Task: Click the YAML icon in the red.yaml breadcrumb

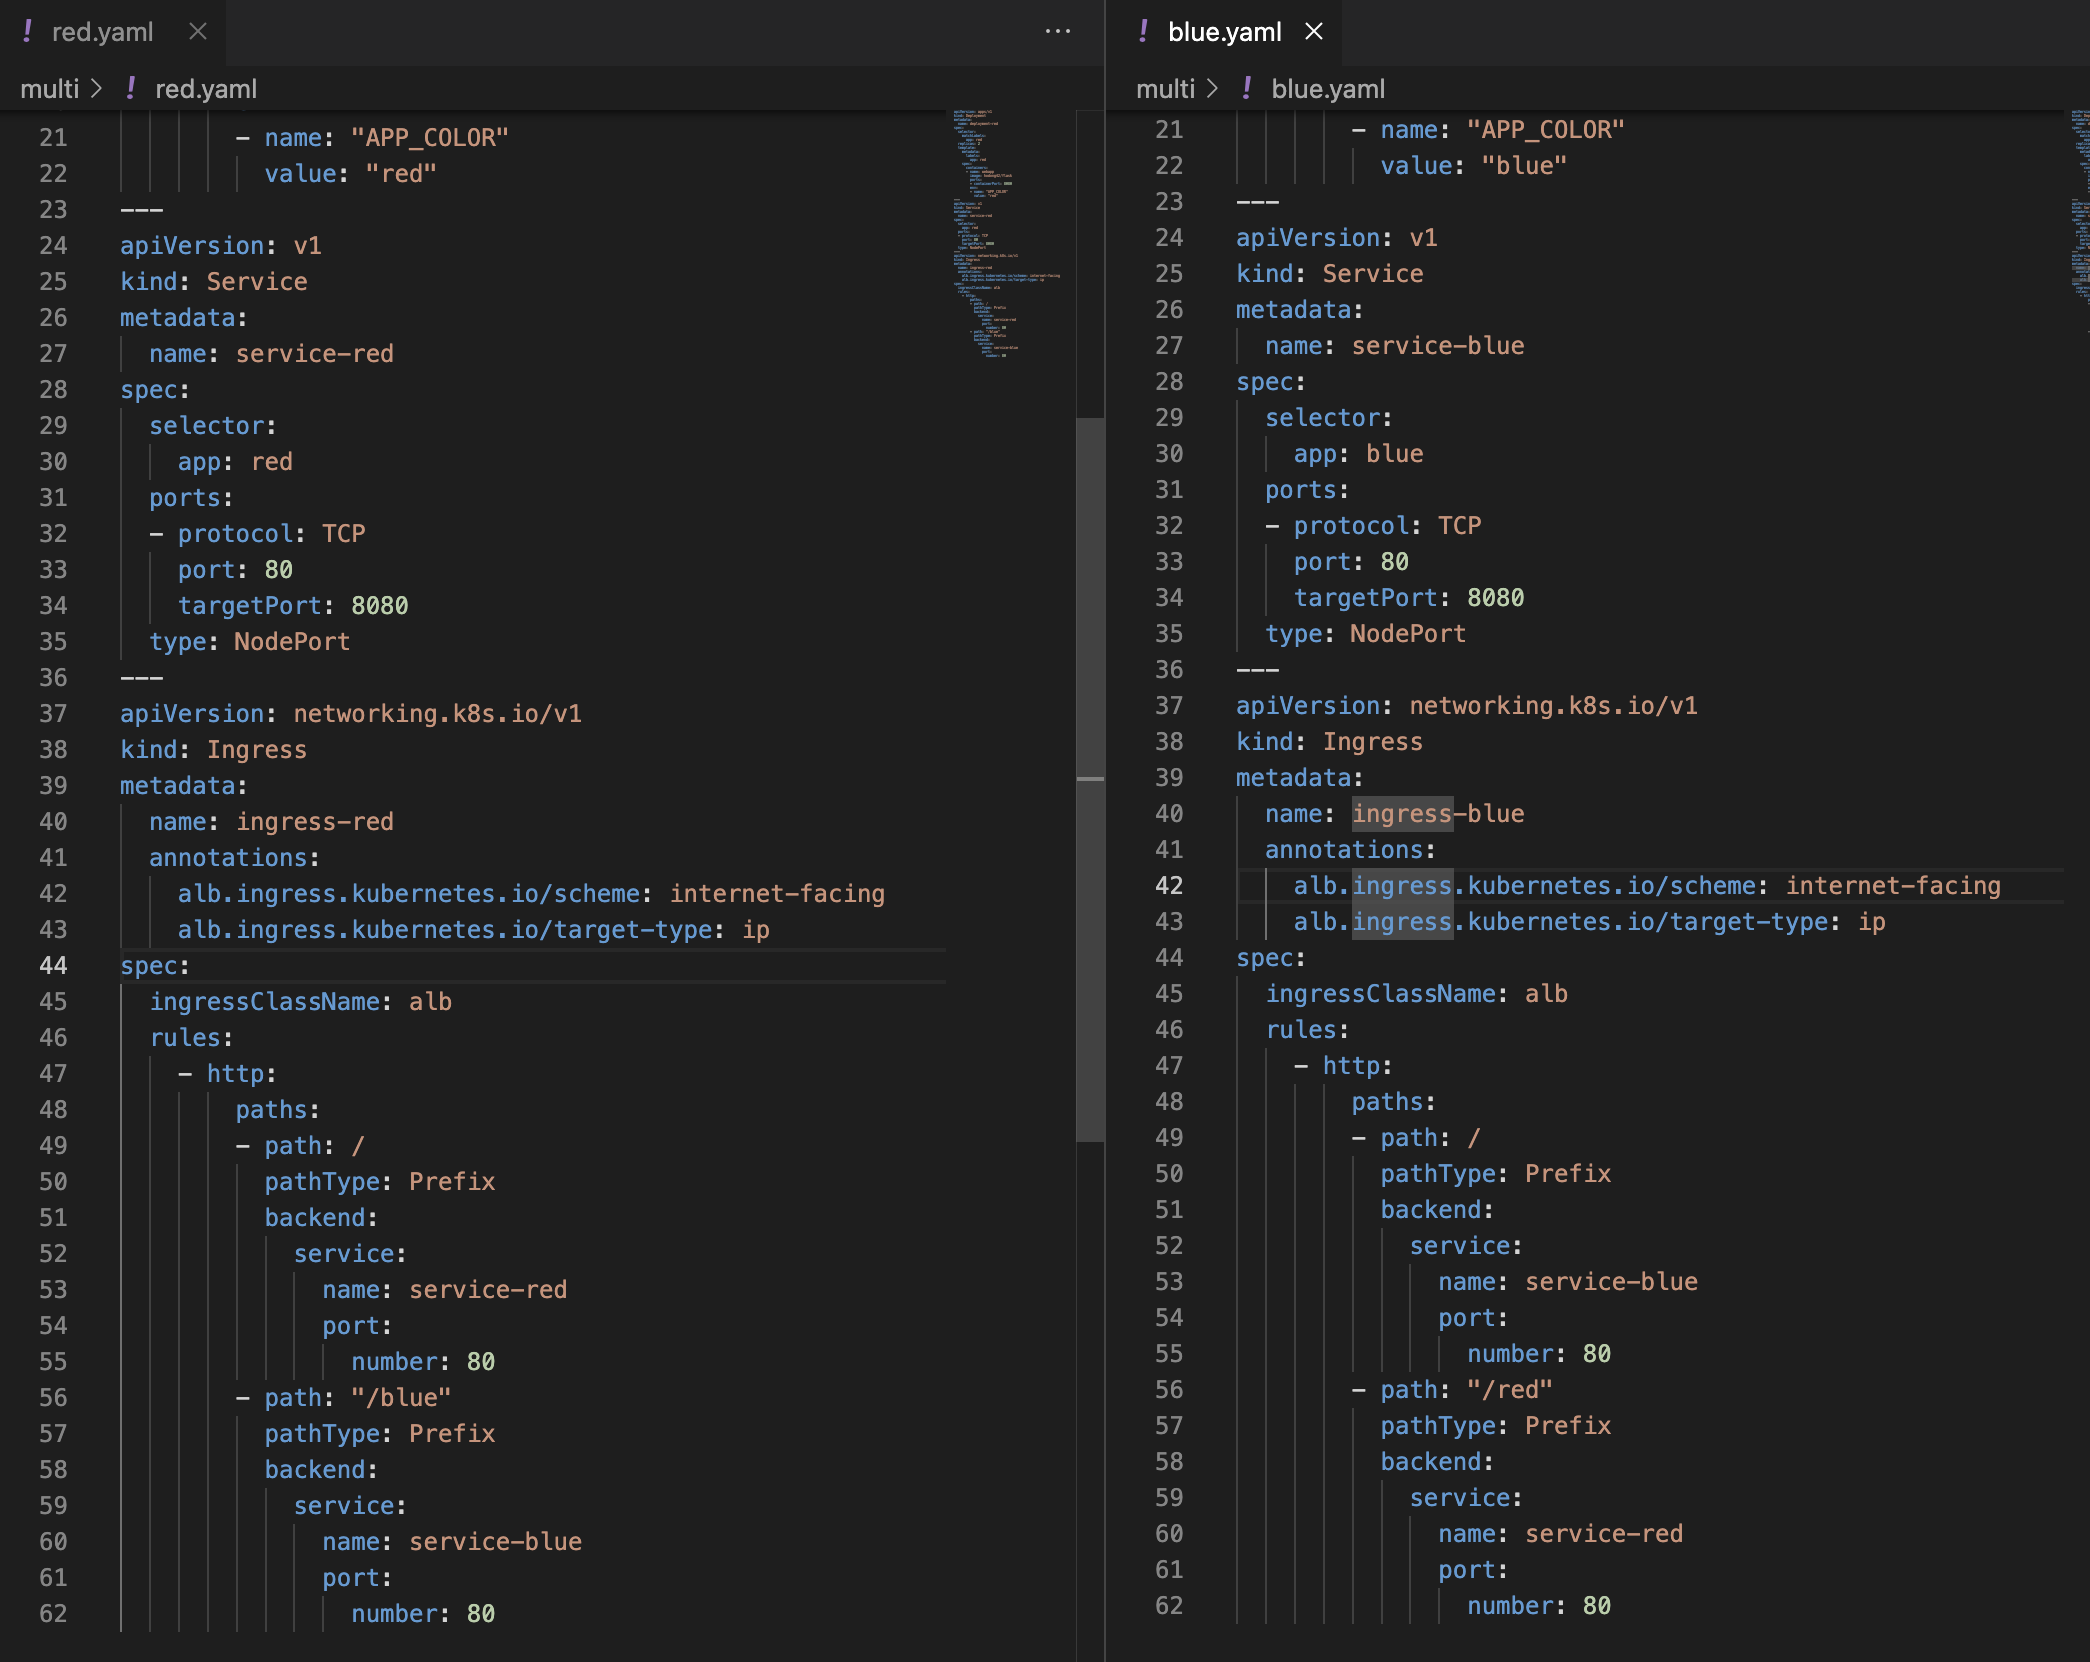Action: [x=131, y=89]
